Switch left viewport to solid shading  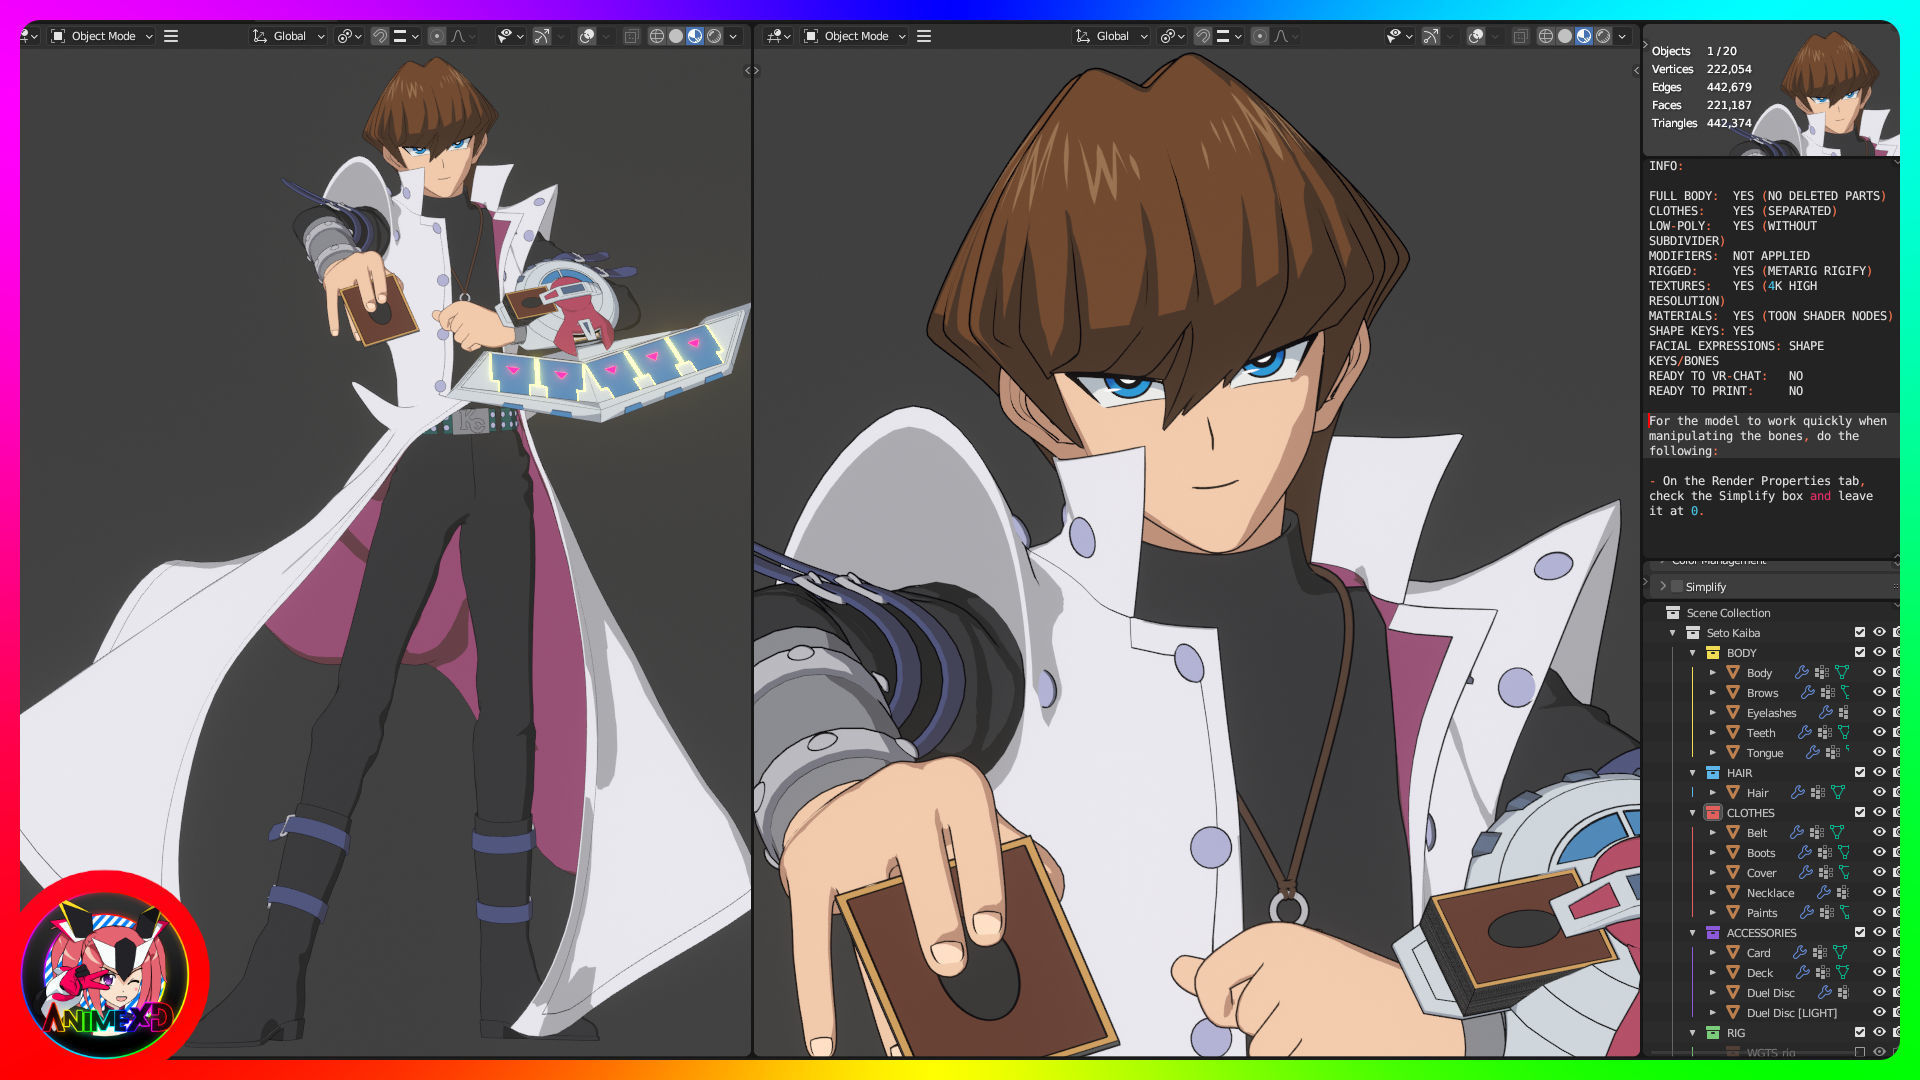click(676, 36)
